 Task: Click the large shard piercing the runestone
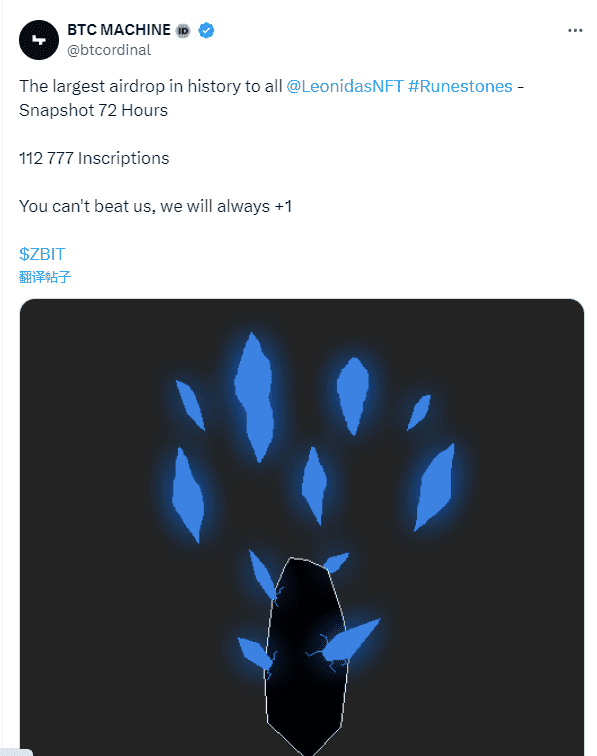click(345, 644)
